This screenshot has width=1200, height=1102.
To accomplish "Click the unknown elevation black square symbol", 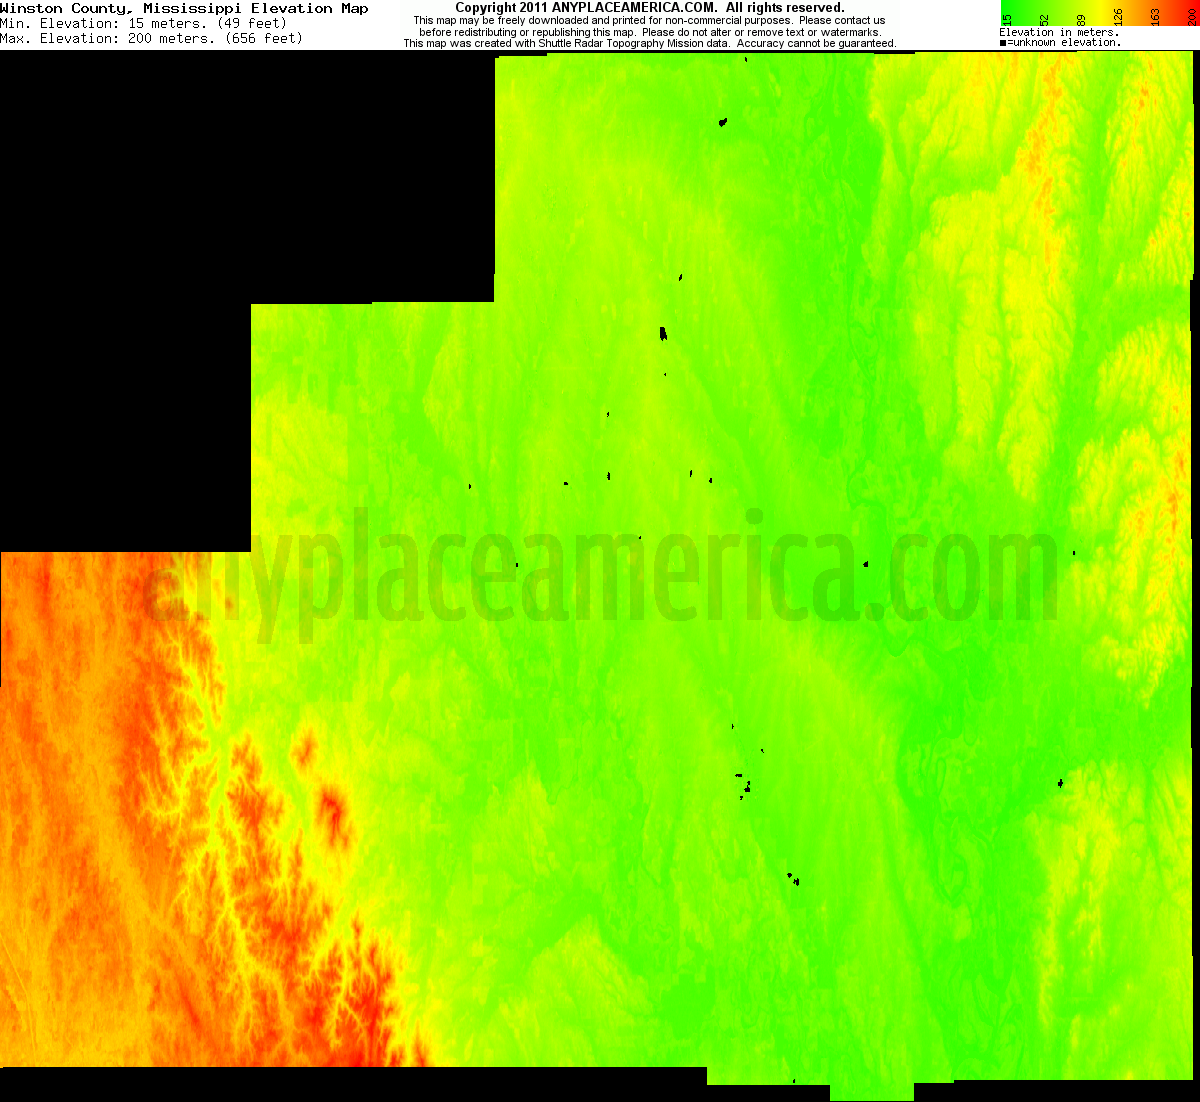I will pos(1001,42).
